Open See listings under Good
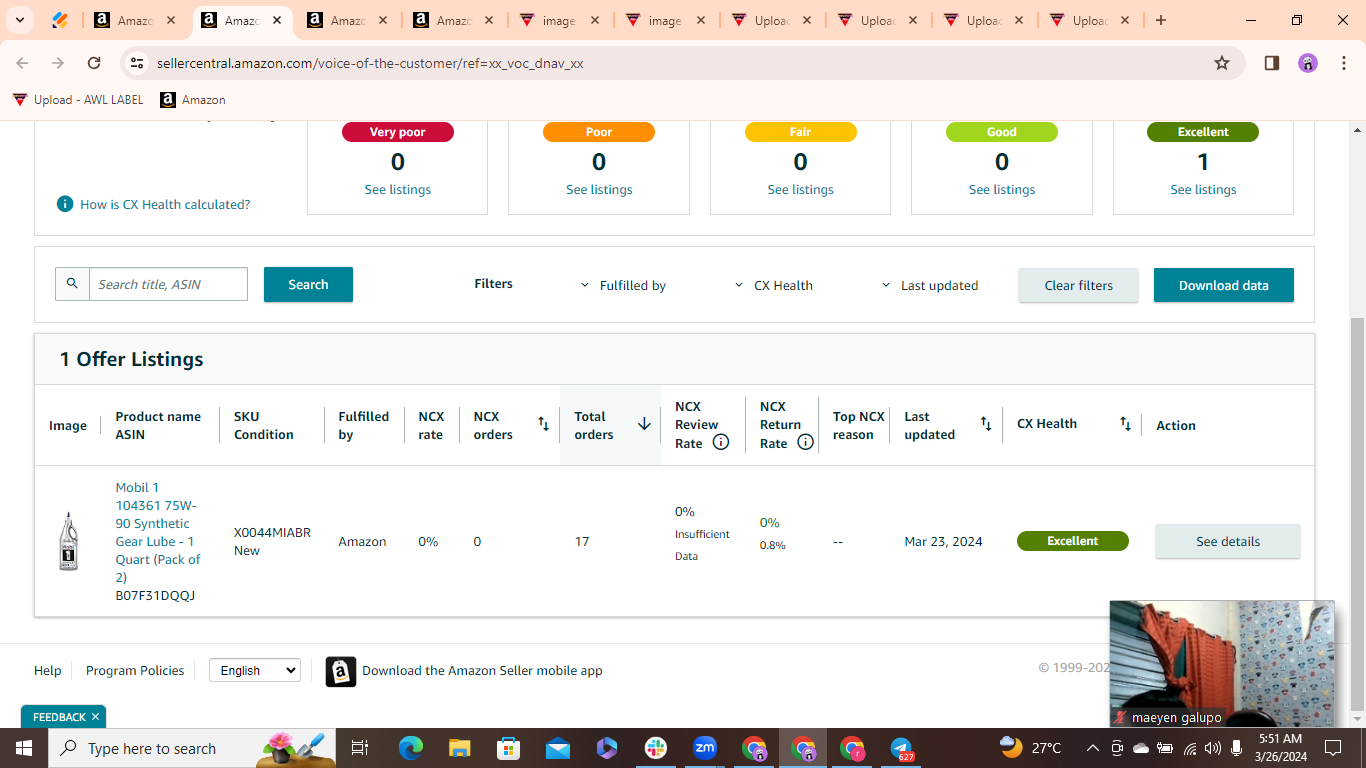1366x768 pixels. point(1002,189)
